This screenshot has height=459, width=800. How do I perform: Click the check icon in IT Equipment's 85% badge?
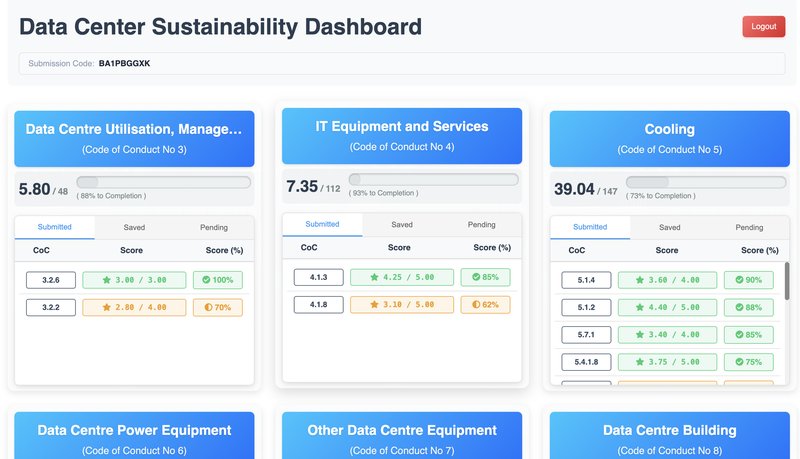(x=476, y=277)
